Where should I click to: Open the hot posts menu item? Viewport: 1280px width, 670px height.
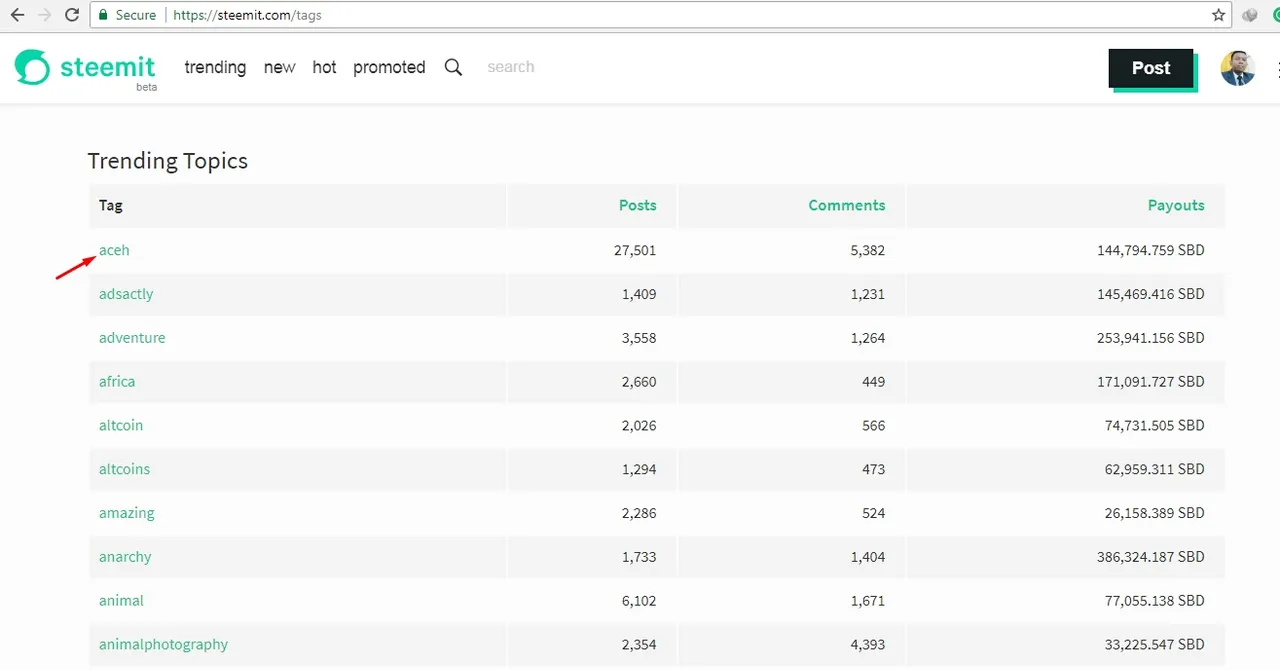pyautogui.click(x=324, y=67)
